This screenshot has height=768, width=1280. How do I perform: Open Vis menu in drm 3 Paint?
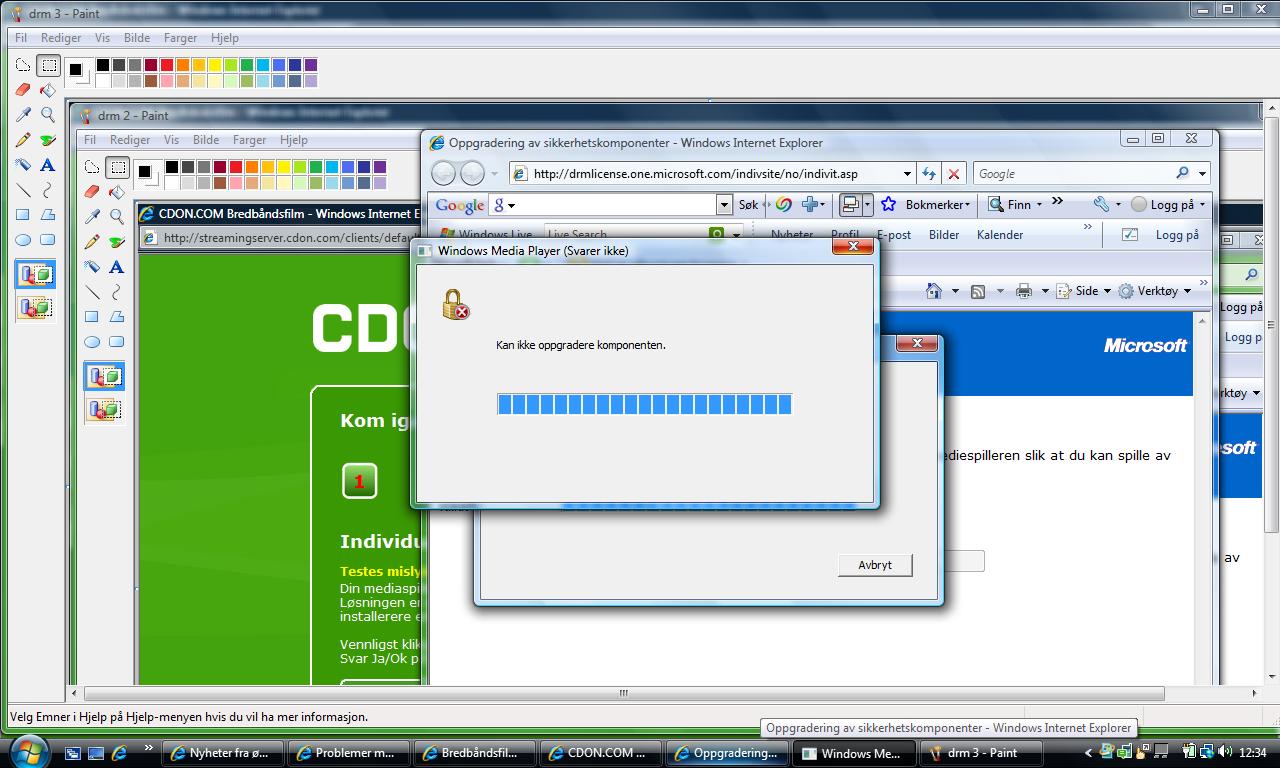103,38
